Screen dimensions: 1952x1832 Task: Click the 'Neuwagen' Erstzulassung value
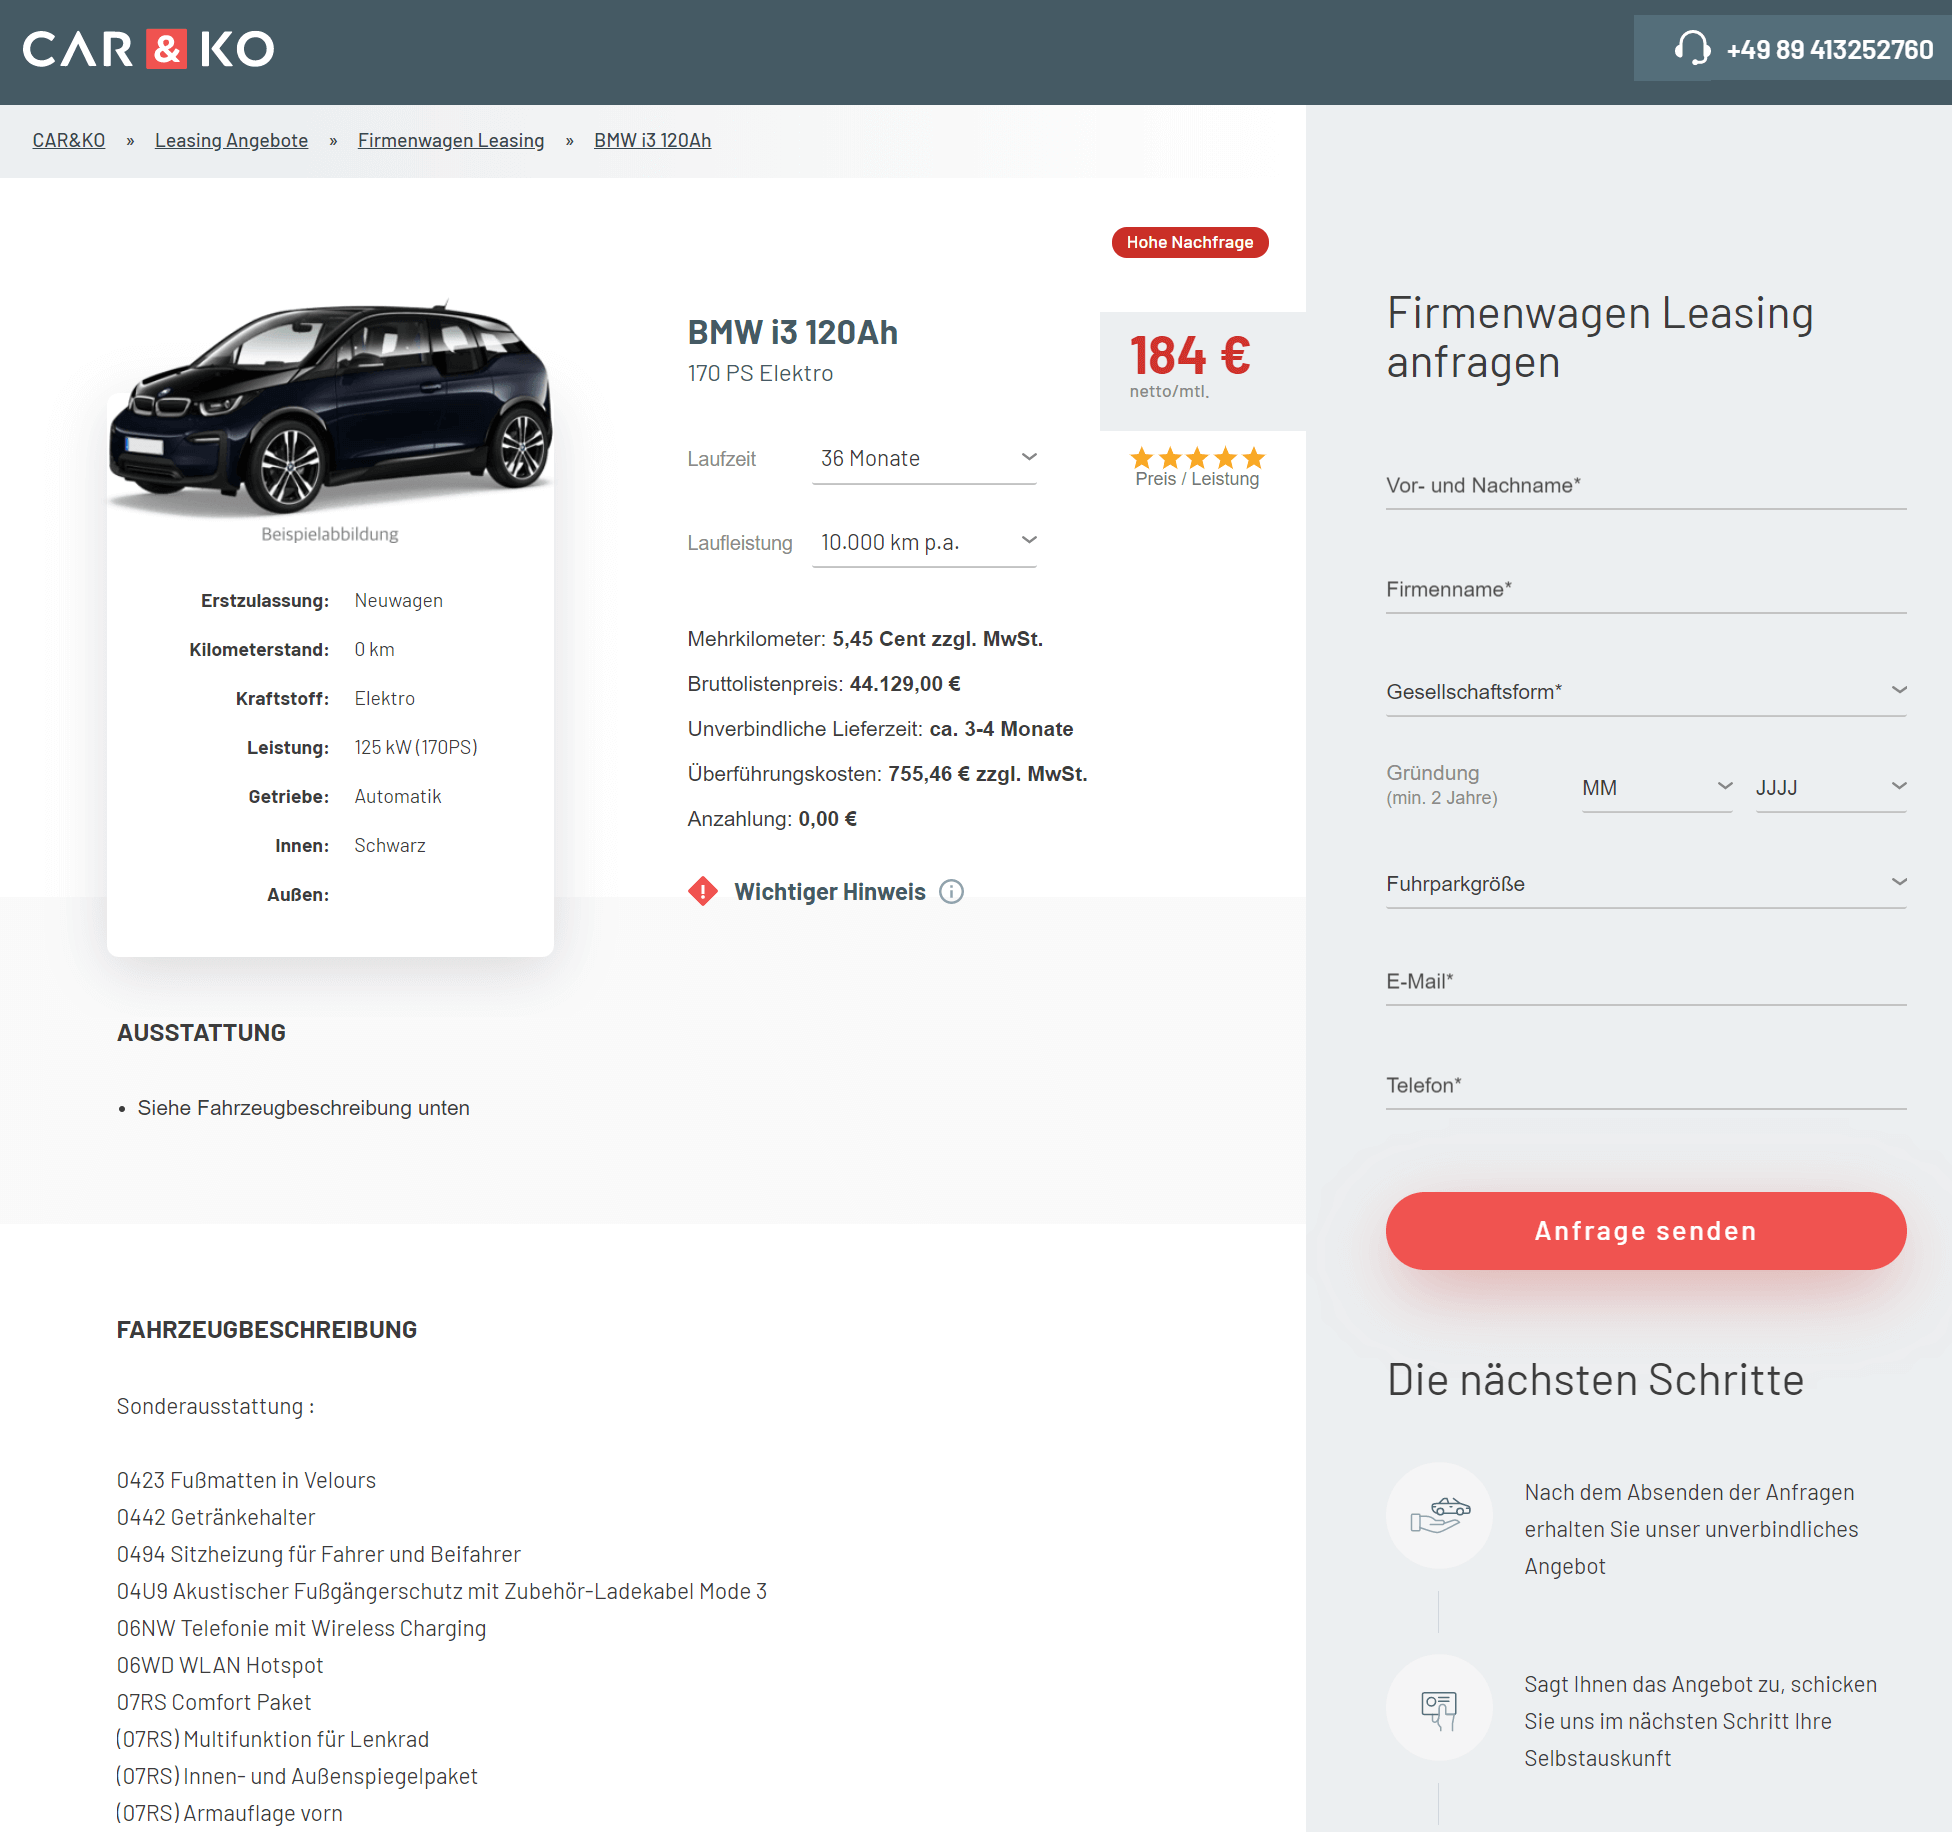coord(398,600)
